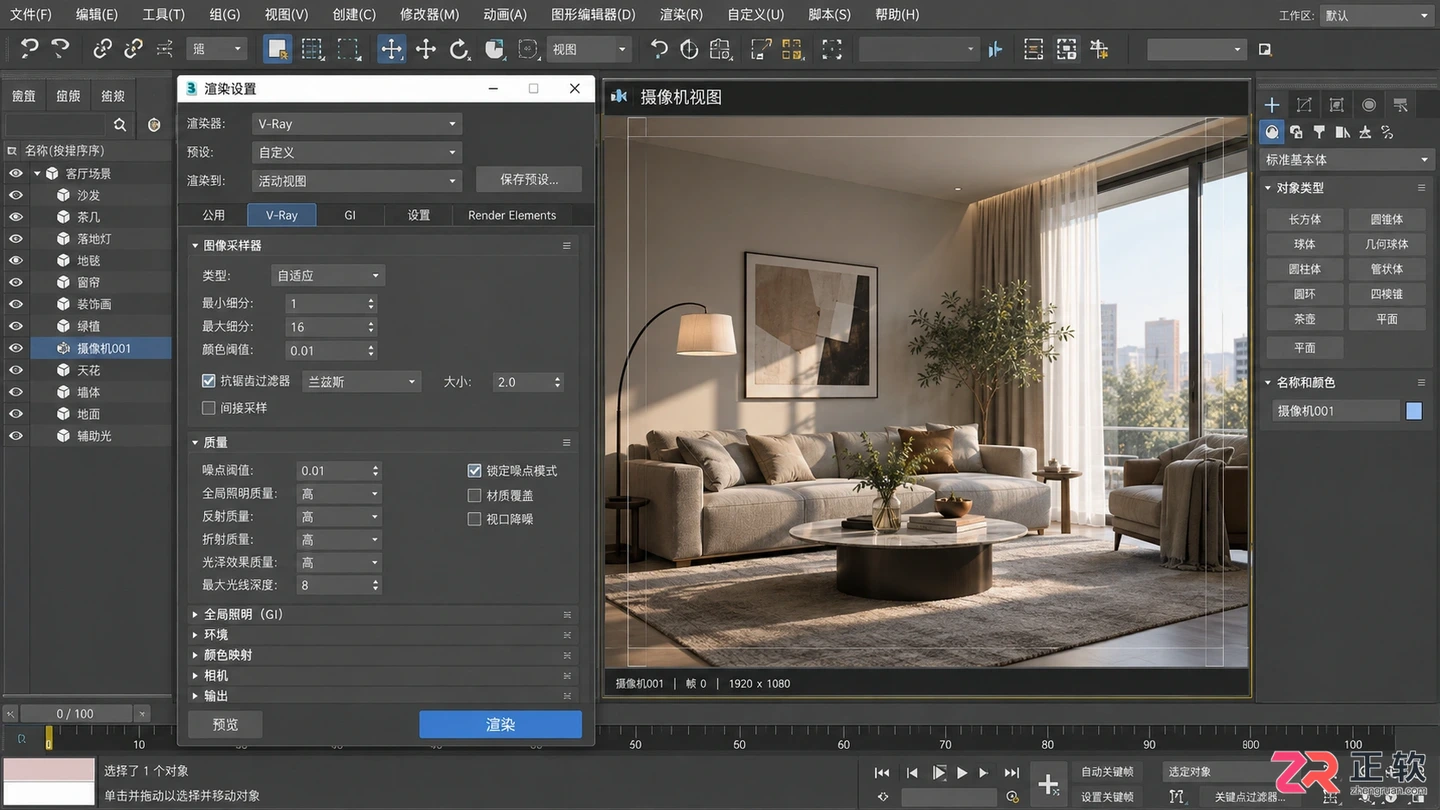Select the Select Object tool
Screen dimensions: 1440x810
[278, 48]
